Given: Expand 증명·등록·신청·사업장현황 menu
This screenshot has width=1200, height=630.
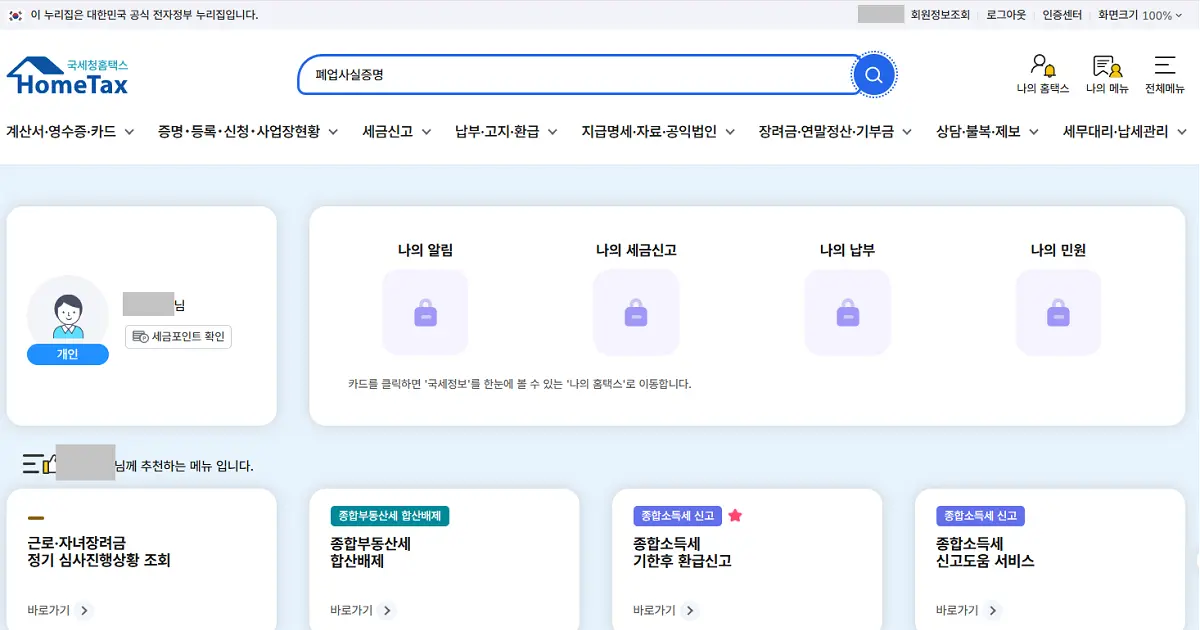Looking at the screenshot, I should pos(248,131).
